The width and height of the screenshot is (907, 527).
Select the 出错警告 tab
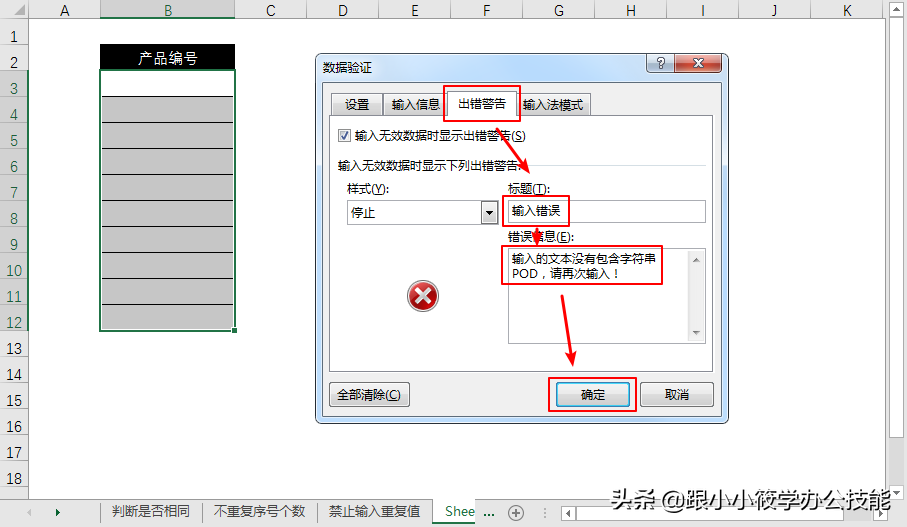point(482,104)
